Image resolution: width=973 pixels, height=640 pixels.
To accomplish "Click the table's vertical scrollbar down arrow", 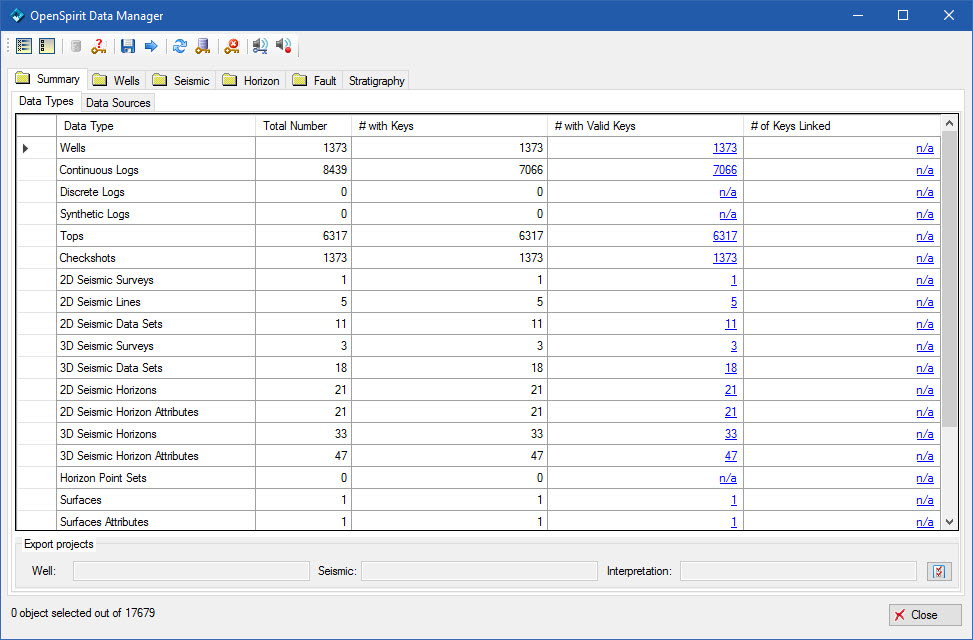I will (950, 521).
